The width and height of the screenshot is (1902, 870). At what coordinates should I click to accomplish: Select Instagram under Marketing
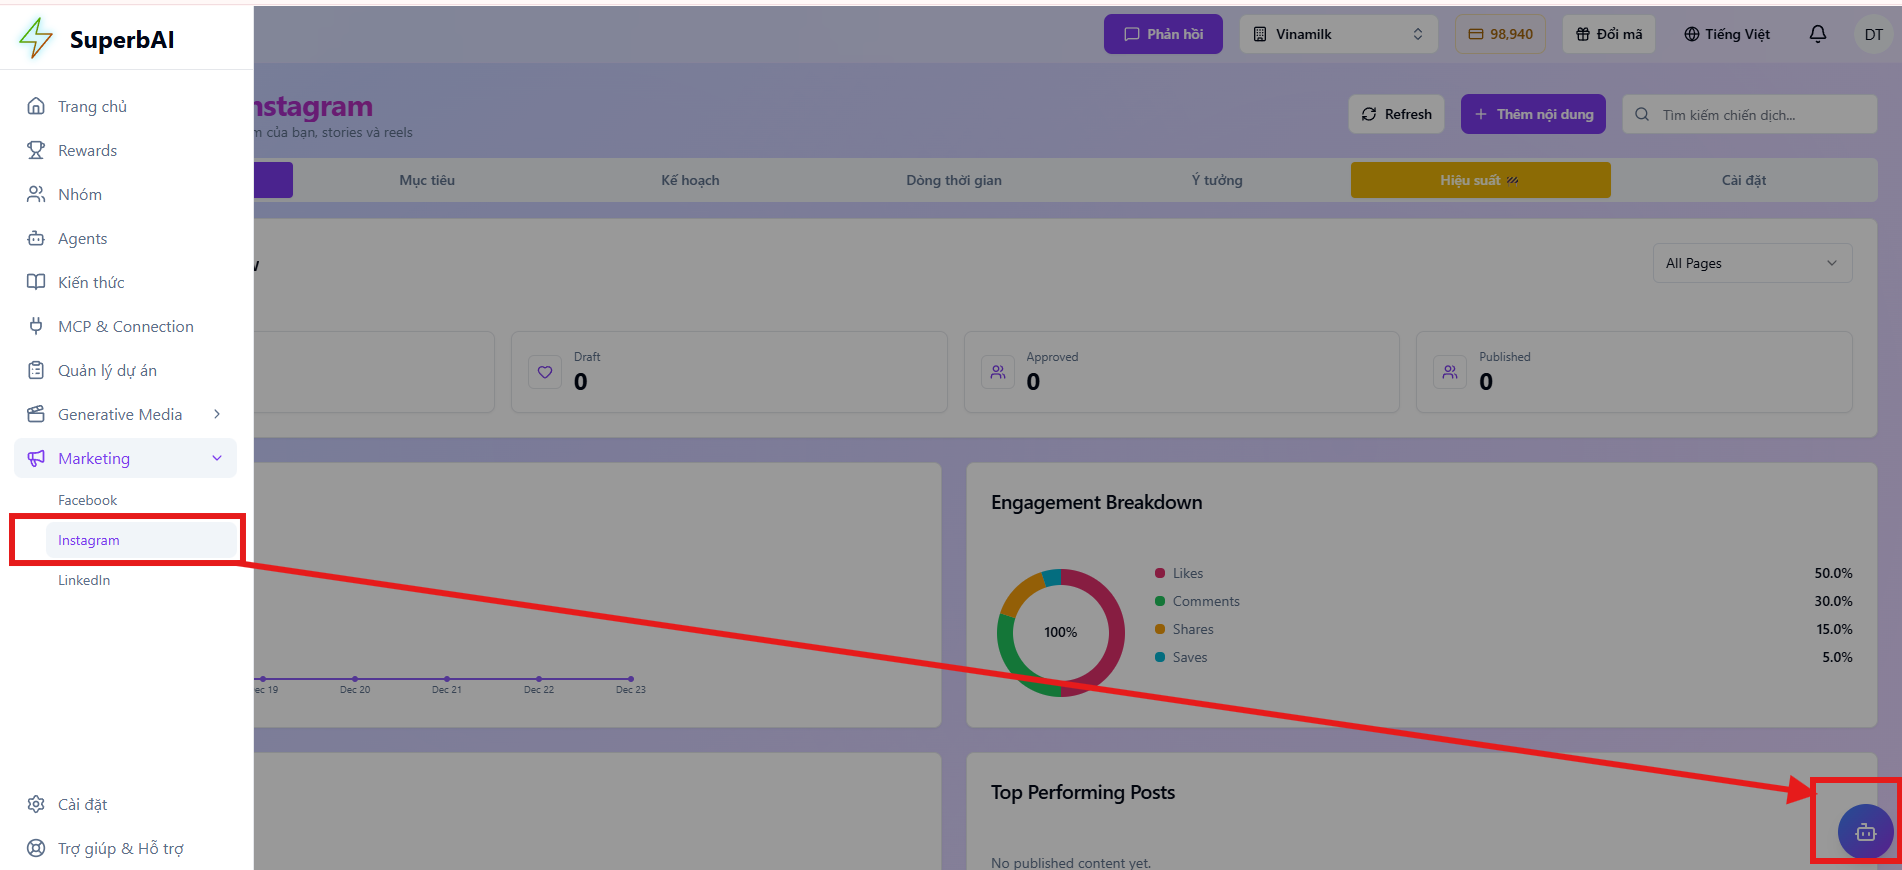(x=141, y=540)
